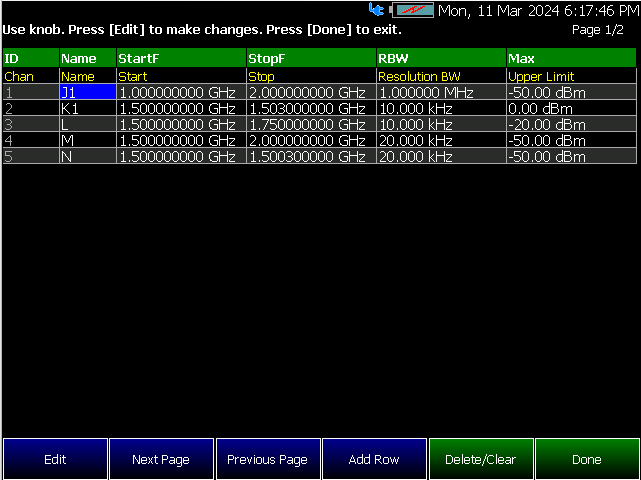Image resolution: width=641 pixels, height=480 pixels.
Task: Click the 1.000000000 GHz start frequency cell
Action: point(182,92)
